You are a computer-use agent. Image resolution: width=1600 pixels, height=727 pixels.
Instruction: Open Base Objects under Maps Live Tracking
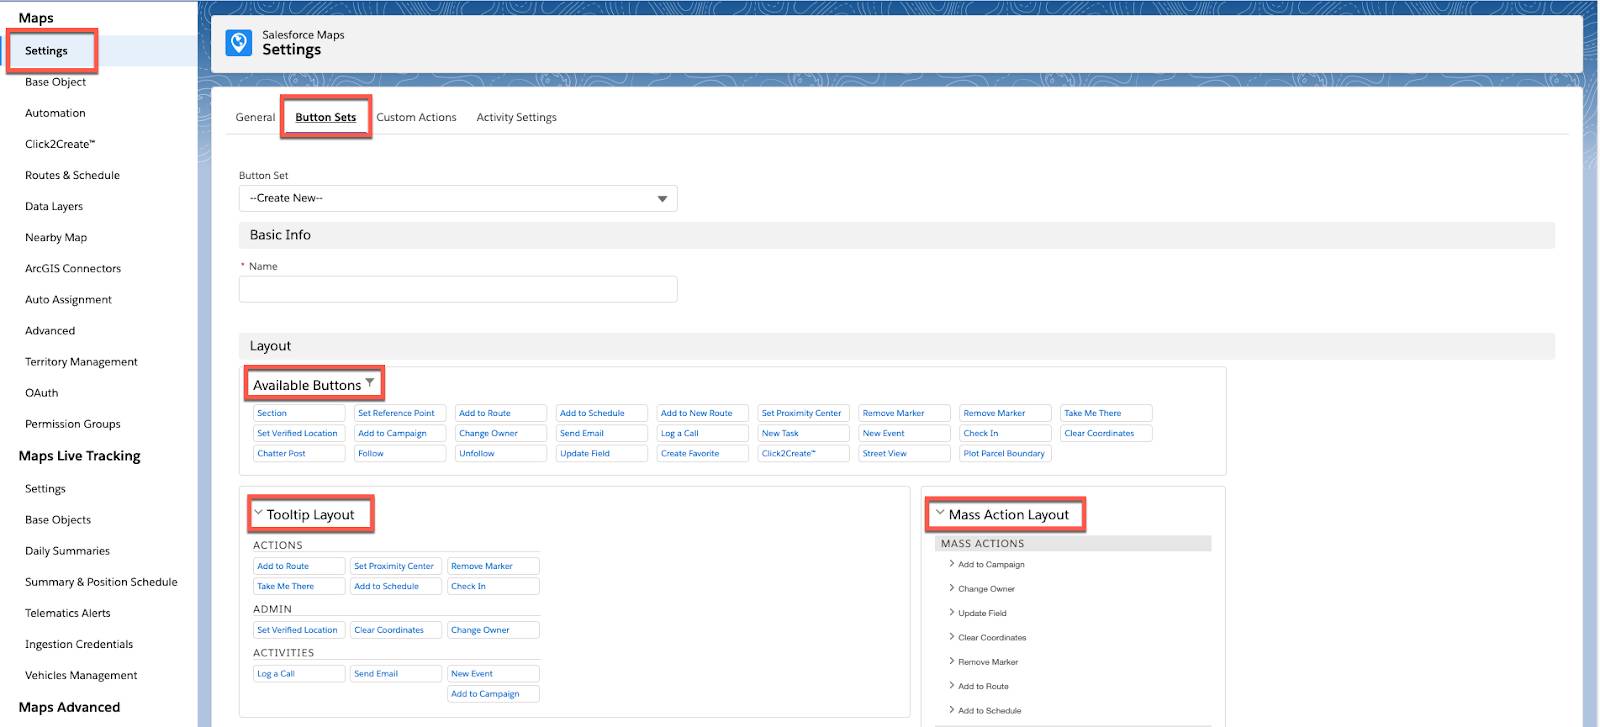58,519
